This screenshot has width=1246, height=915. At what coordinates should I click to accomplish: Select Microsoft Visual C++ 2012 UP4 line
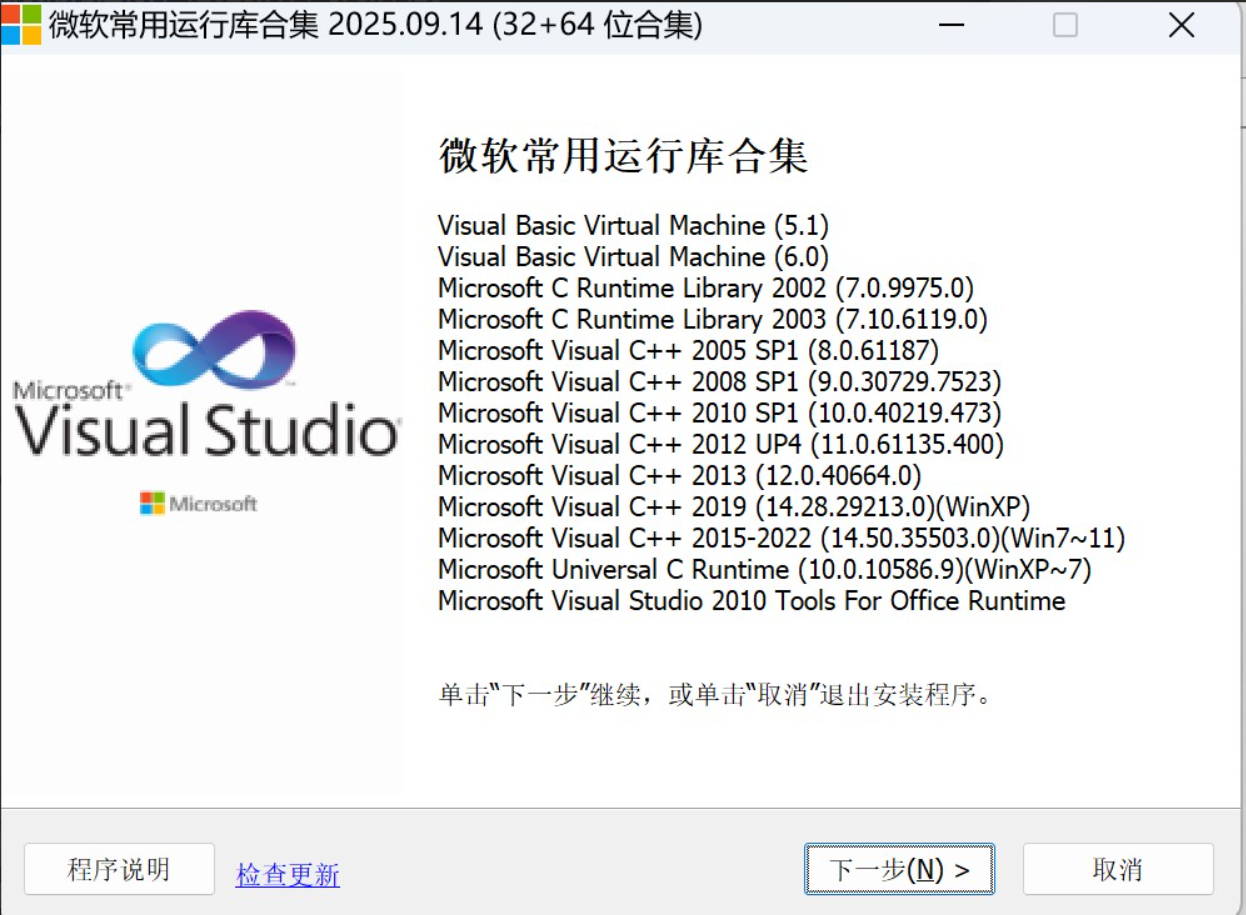721,444
